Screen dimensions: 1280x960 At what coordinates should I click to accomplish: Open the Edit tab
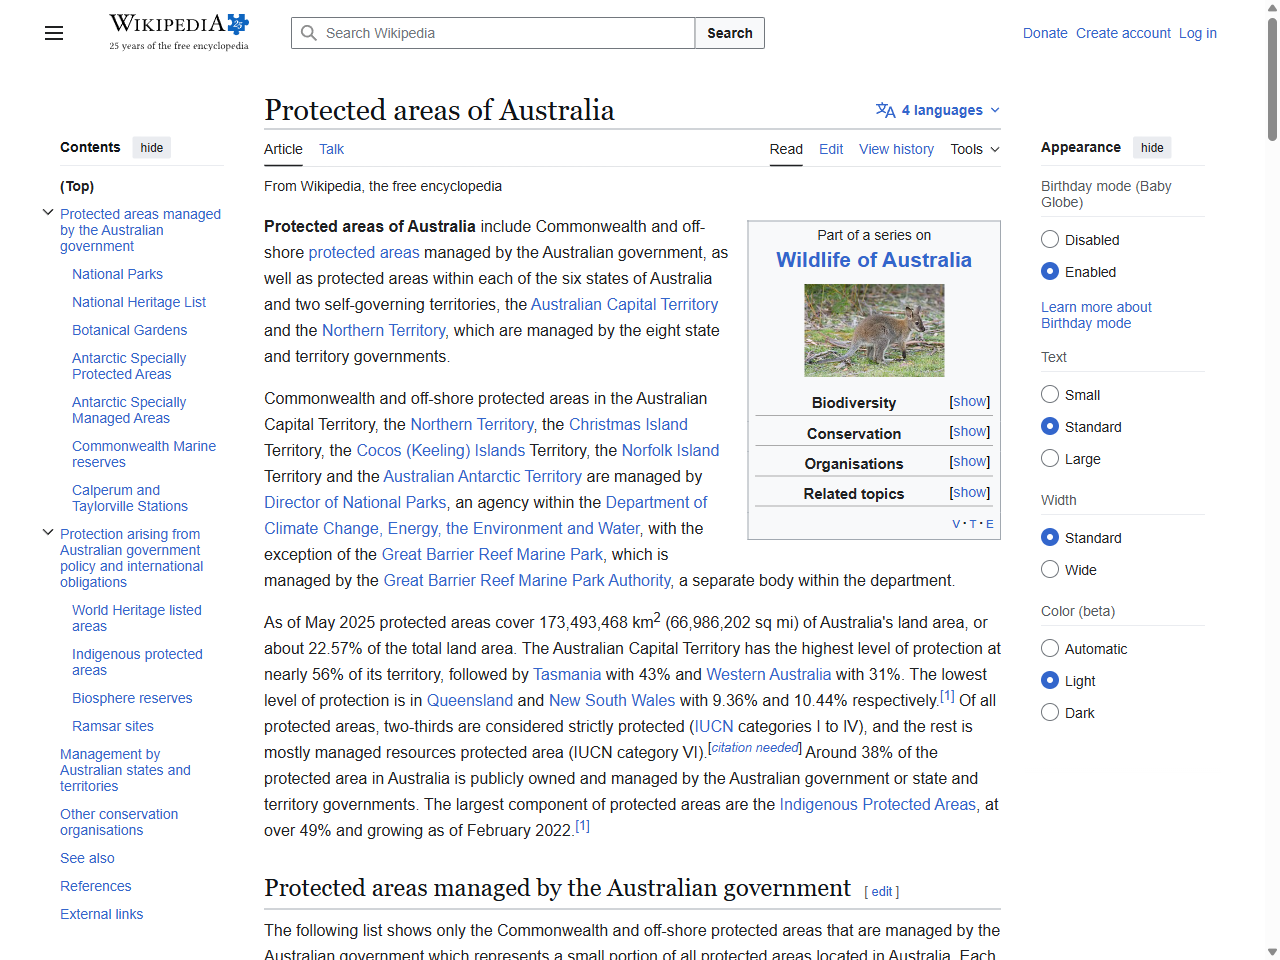(831, 149)
